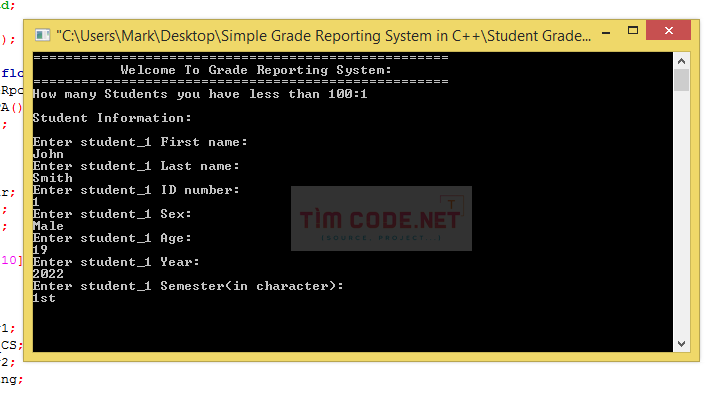Viewport: 724px width, 398px height.
Task: Click 'Enter student_1 Semester(in character):' prompt
Action: [188, 286]
